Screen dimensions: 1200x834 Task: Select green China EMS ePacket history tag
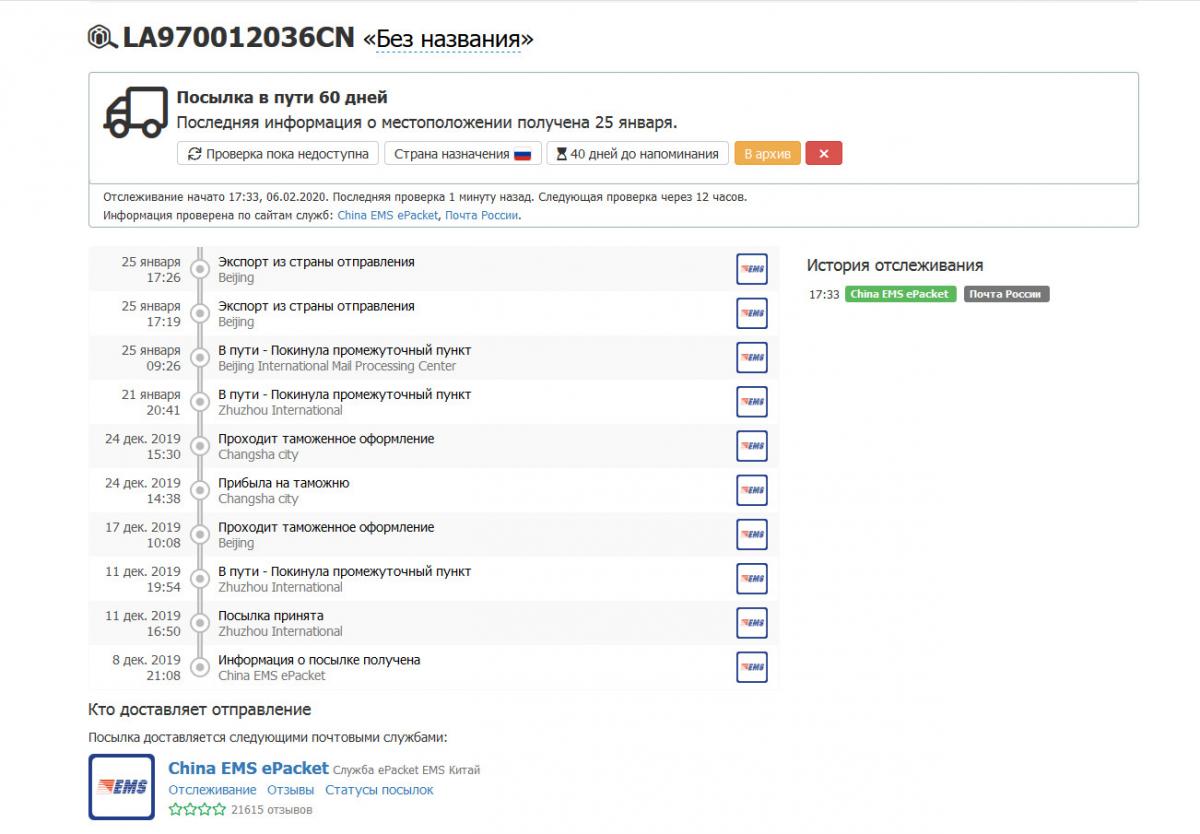[x=900, y=294]
